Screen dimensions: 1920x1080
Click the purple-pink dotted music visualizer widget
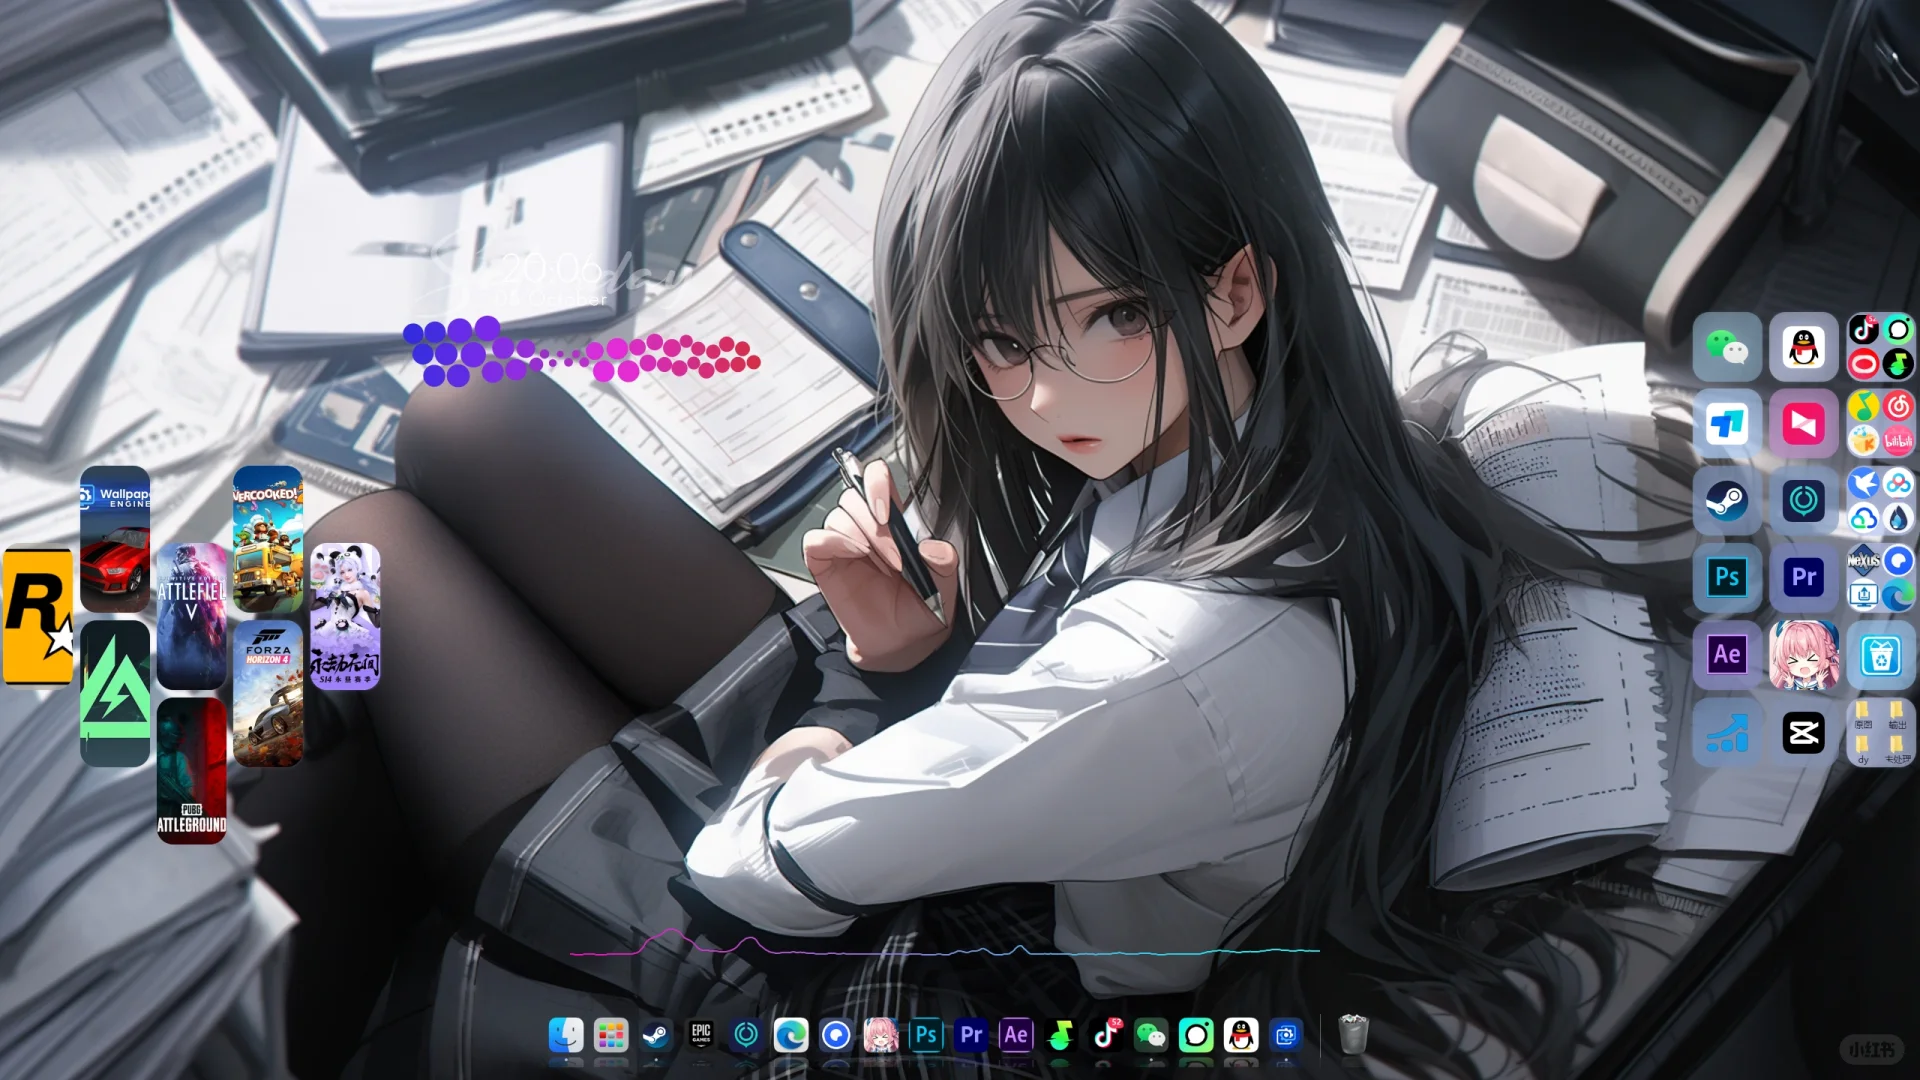(582, 351)
